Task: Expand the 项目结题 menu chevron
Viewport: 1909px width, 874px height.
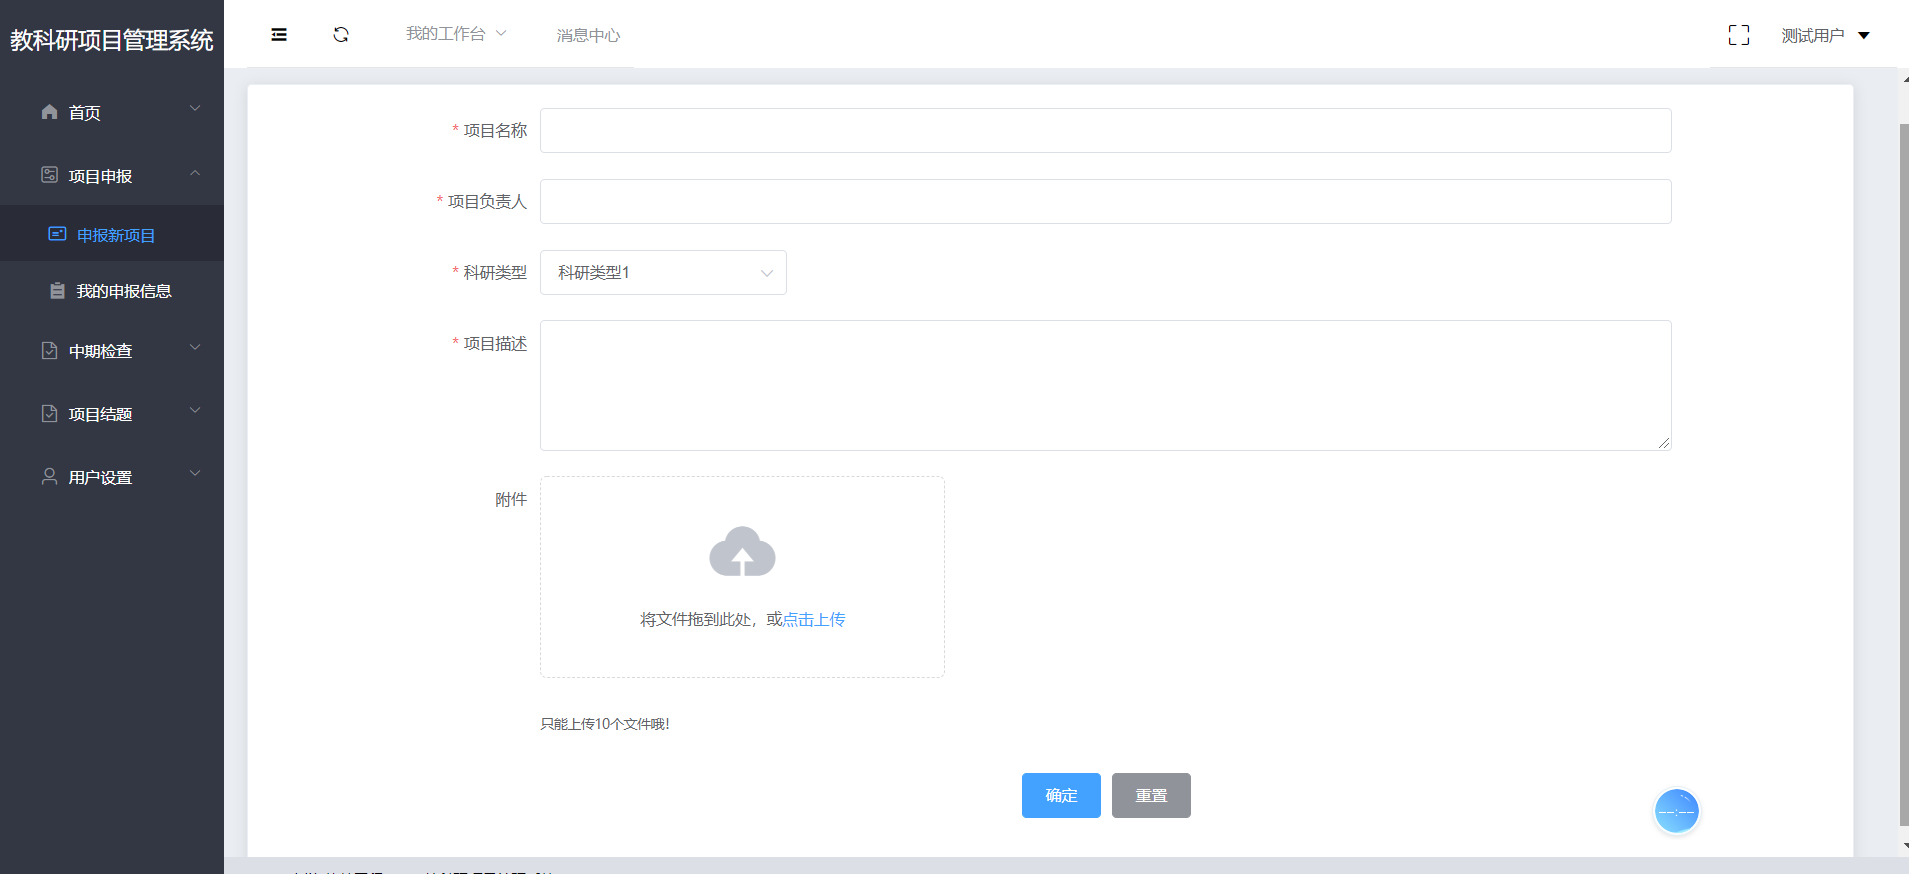Action: tap(195, 410)
